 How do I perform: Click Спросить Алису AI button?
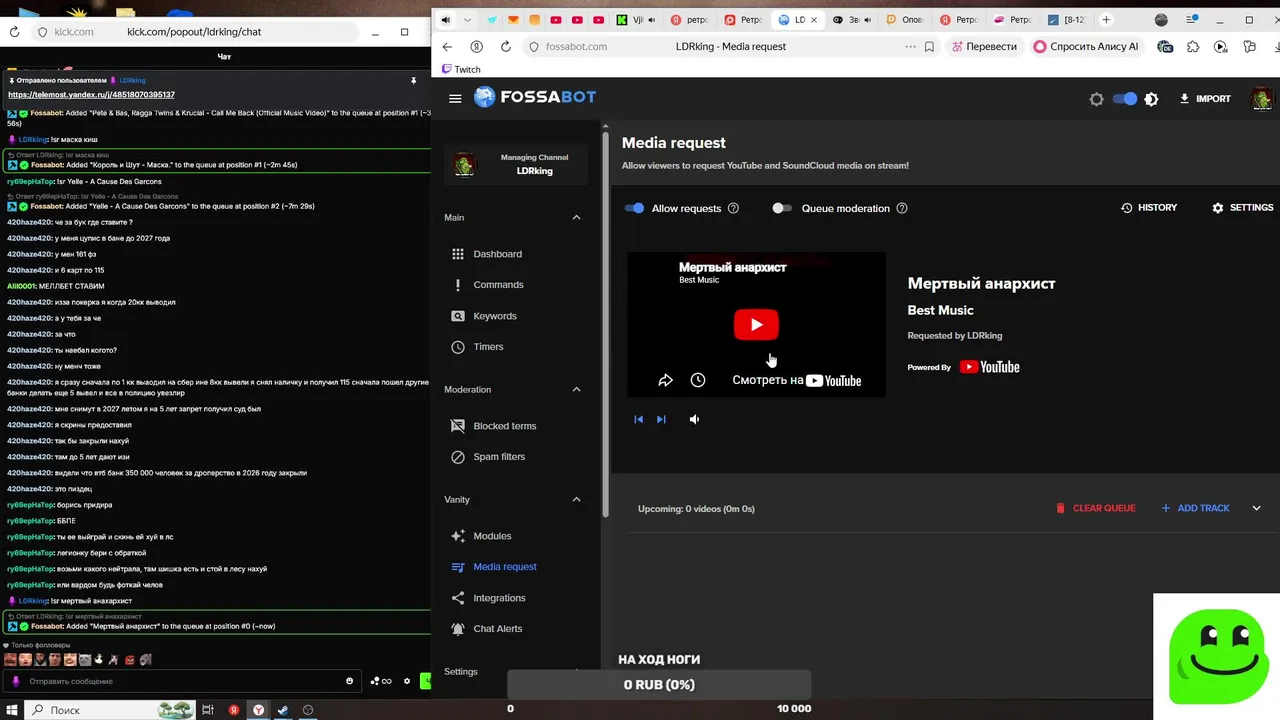click(x=1086, y=46)
